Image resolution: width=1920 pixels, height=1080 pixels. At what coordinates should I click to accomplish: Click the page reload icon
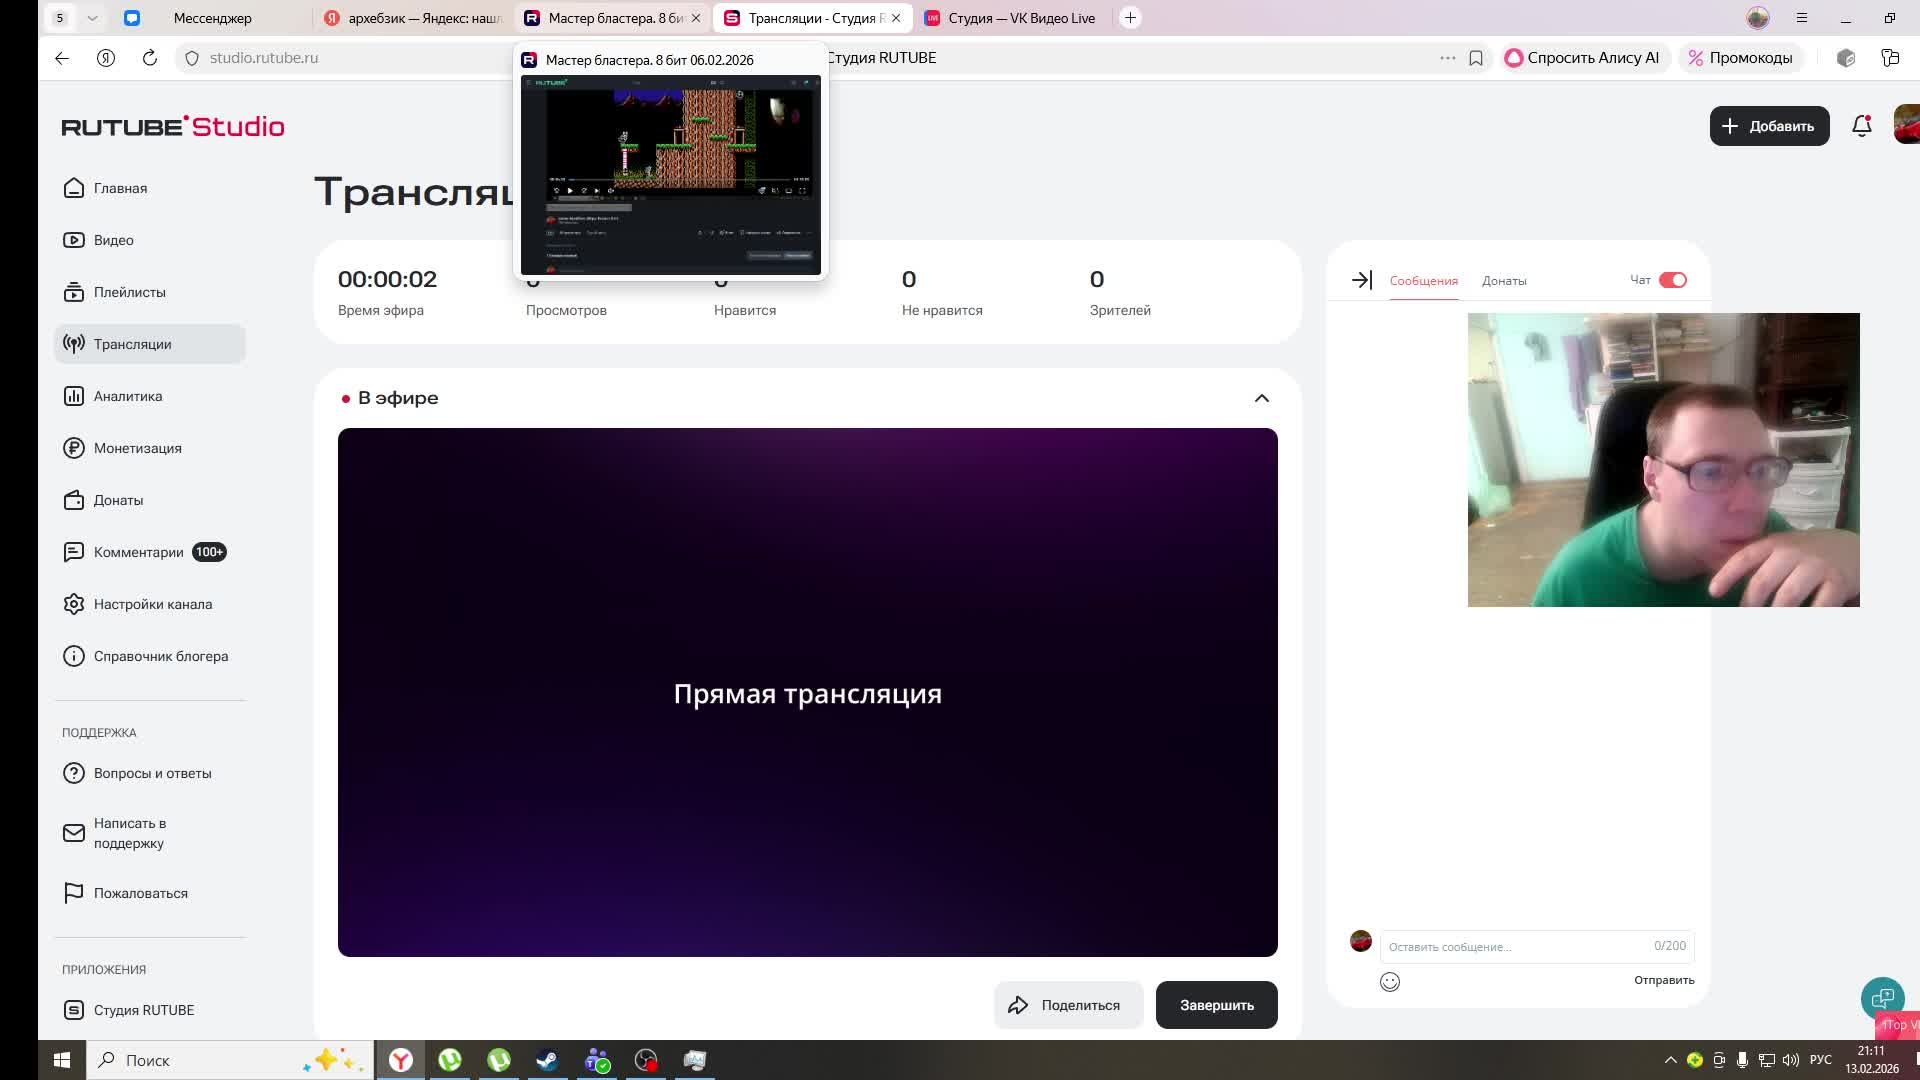[x=150, y=58]
